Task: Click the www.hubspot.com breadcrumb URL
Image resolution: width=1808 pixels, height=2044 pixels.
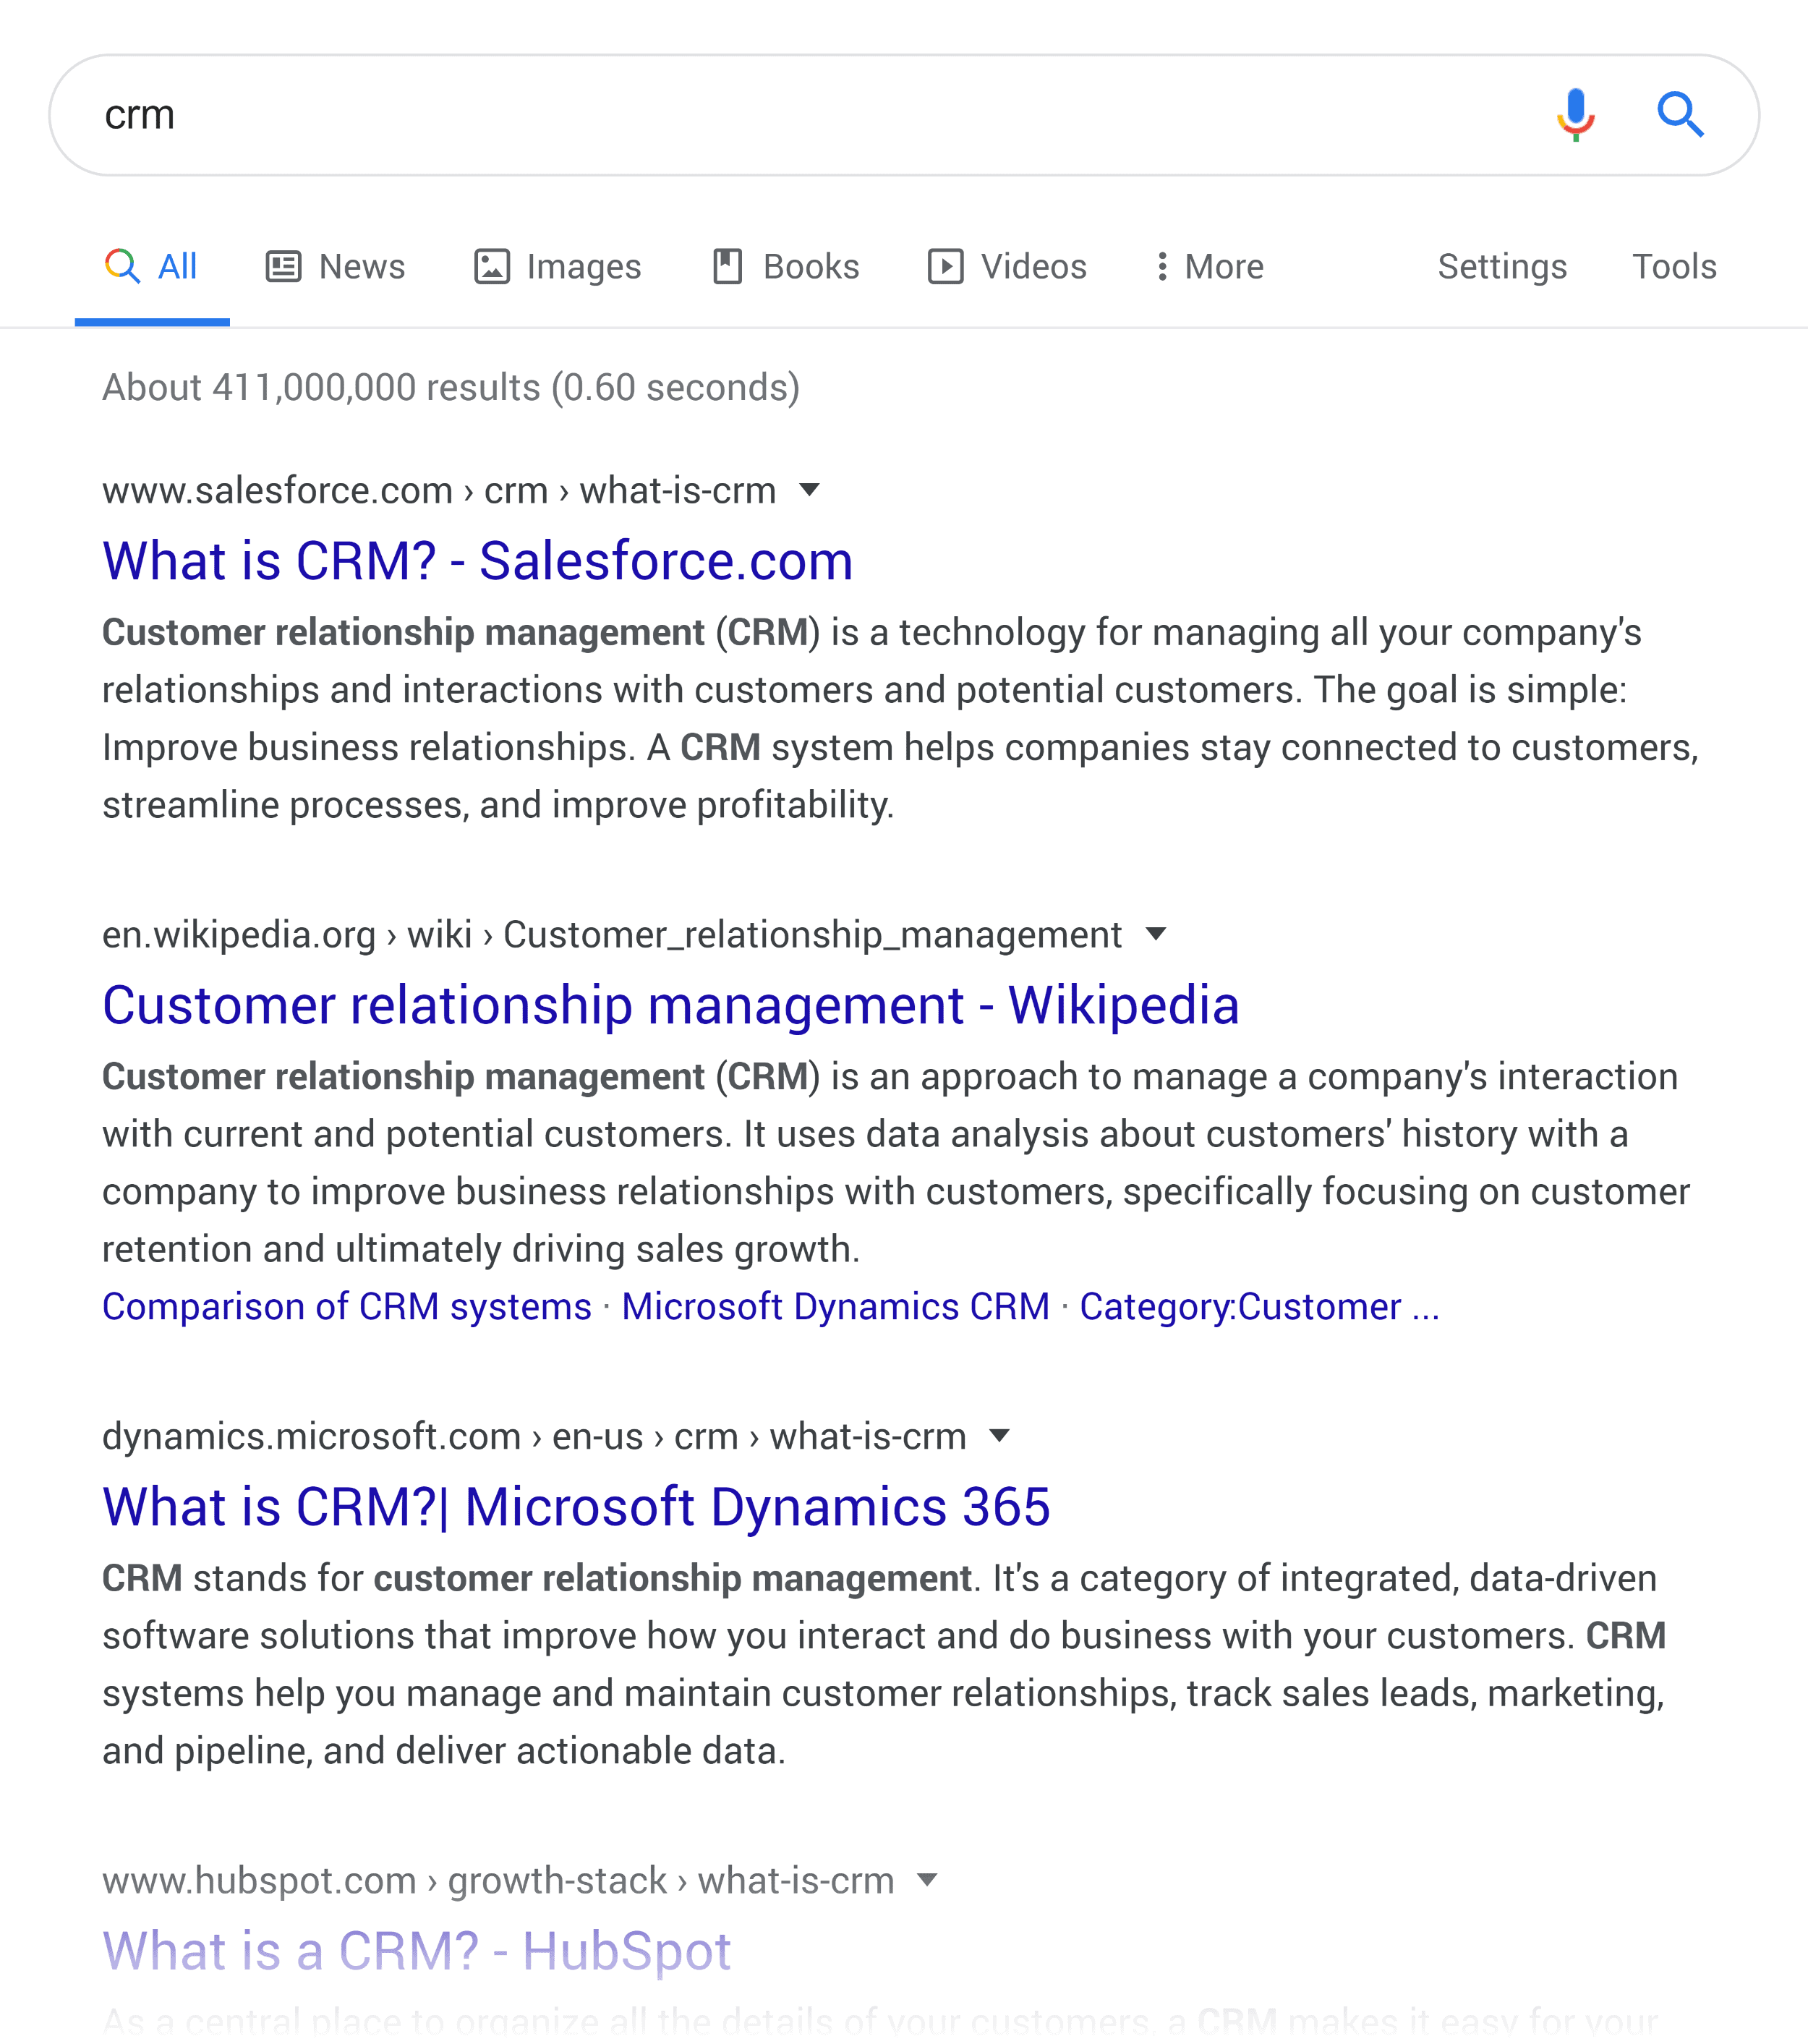Action: (498, 1881)
